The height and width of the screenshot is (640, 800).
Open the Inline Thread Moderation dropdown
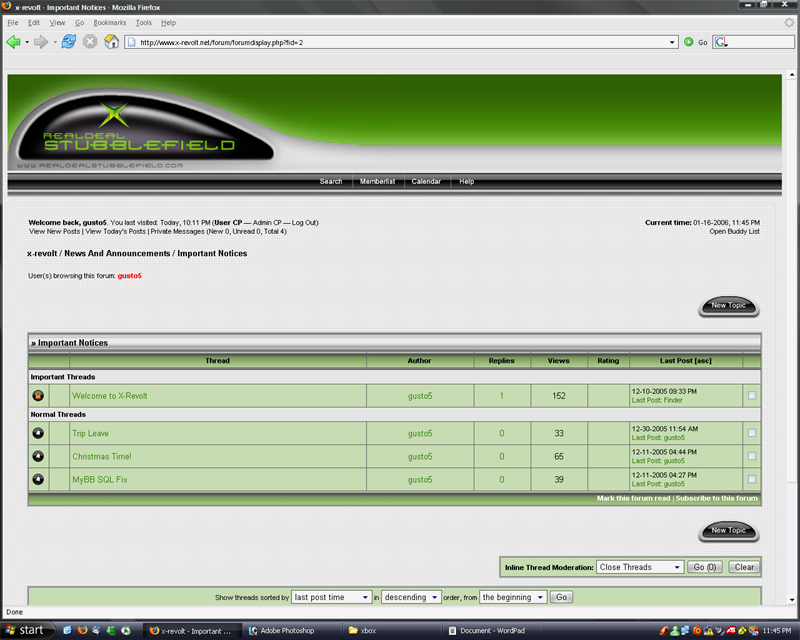(x=640, y=567)
